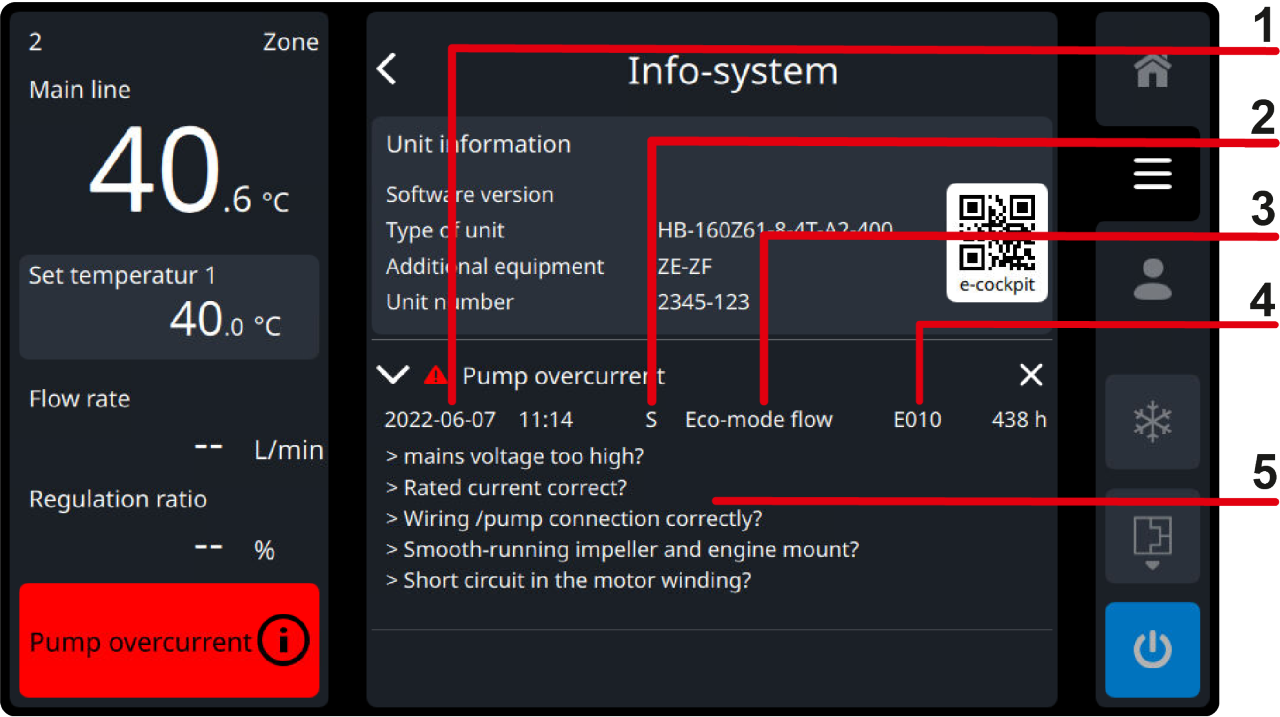Click the red warning triangle icon
1280x717 pixels.
436,376
